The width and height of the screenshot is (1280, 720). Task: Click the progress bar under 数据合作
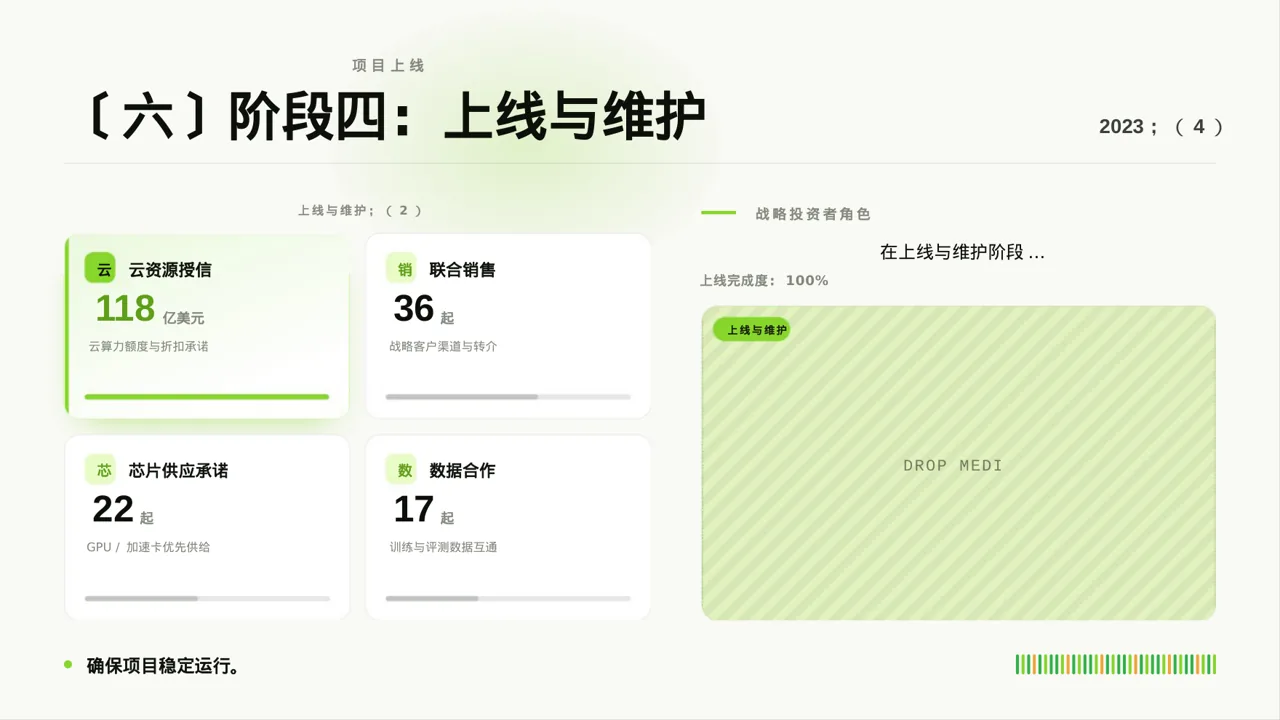point(508,598)
